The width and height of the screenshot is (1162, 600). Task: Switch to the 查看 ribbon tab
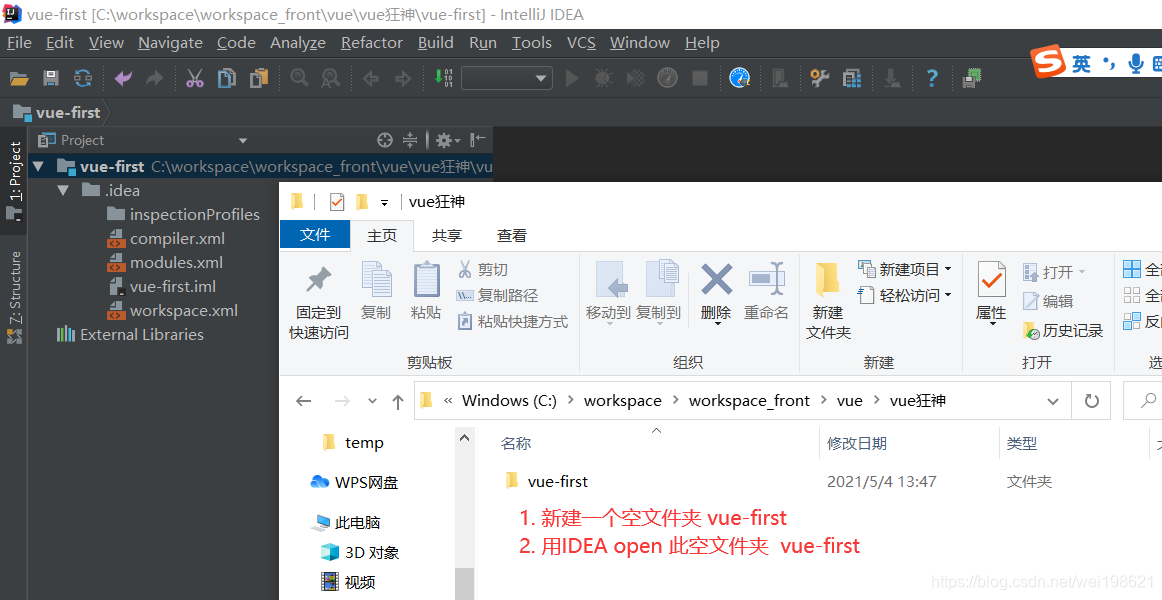coord(511,235)
